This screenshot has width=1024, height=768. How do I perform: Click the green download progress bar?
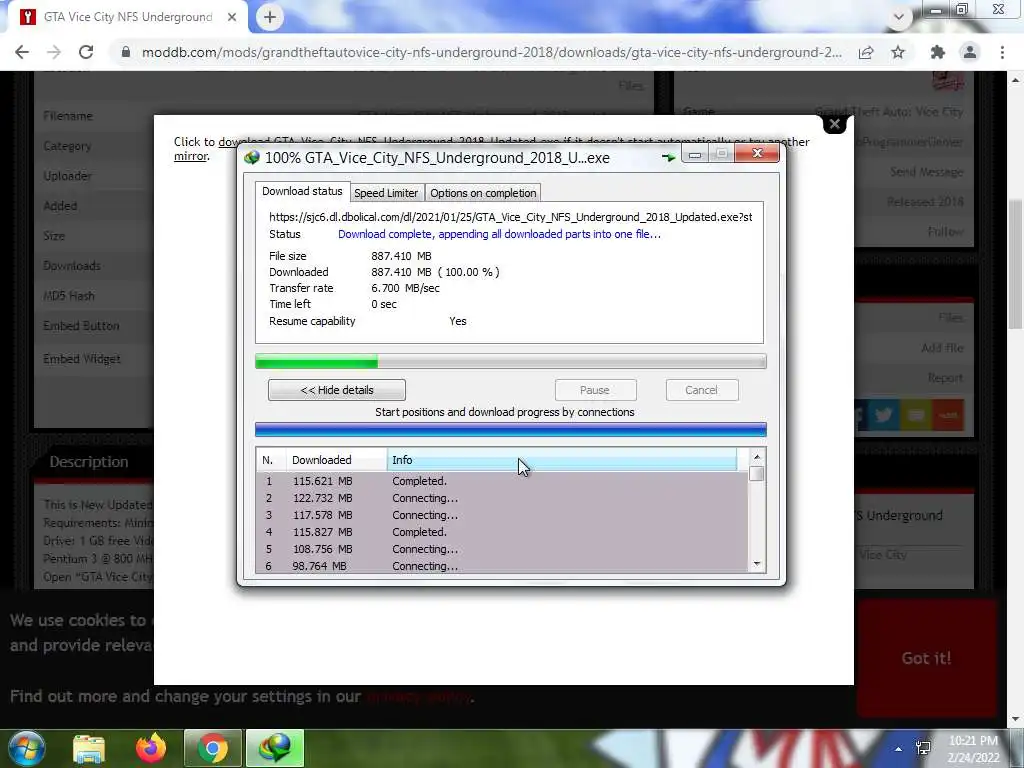(x=511, y=361)
